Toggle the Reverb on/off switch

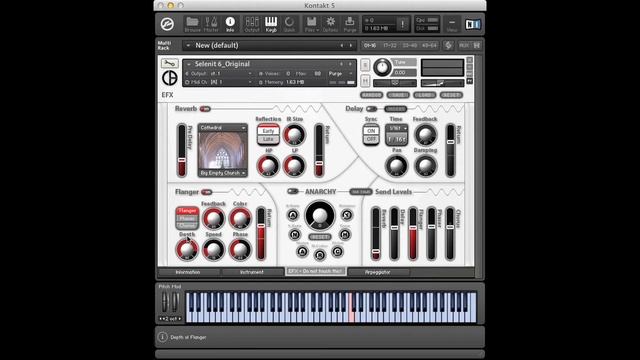(205, 109)
